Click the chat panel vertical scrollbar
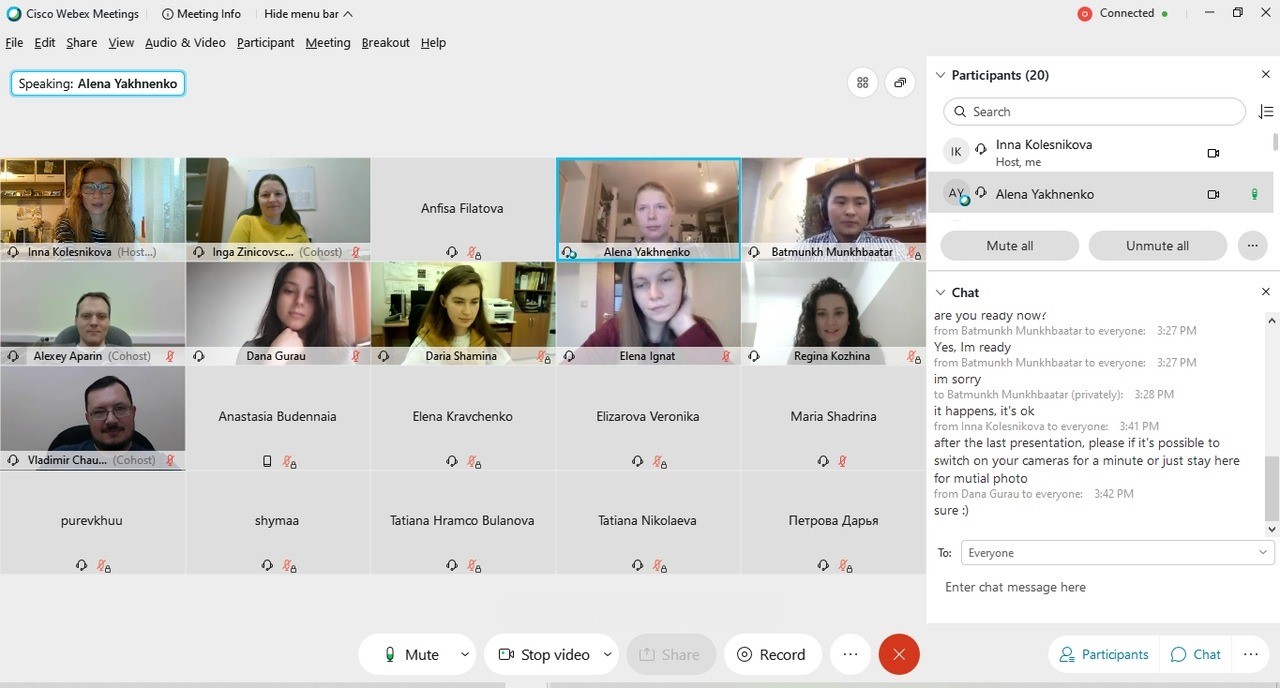The width and height of the screenshot is (1280, 688). pos(1272,420)
